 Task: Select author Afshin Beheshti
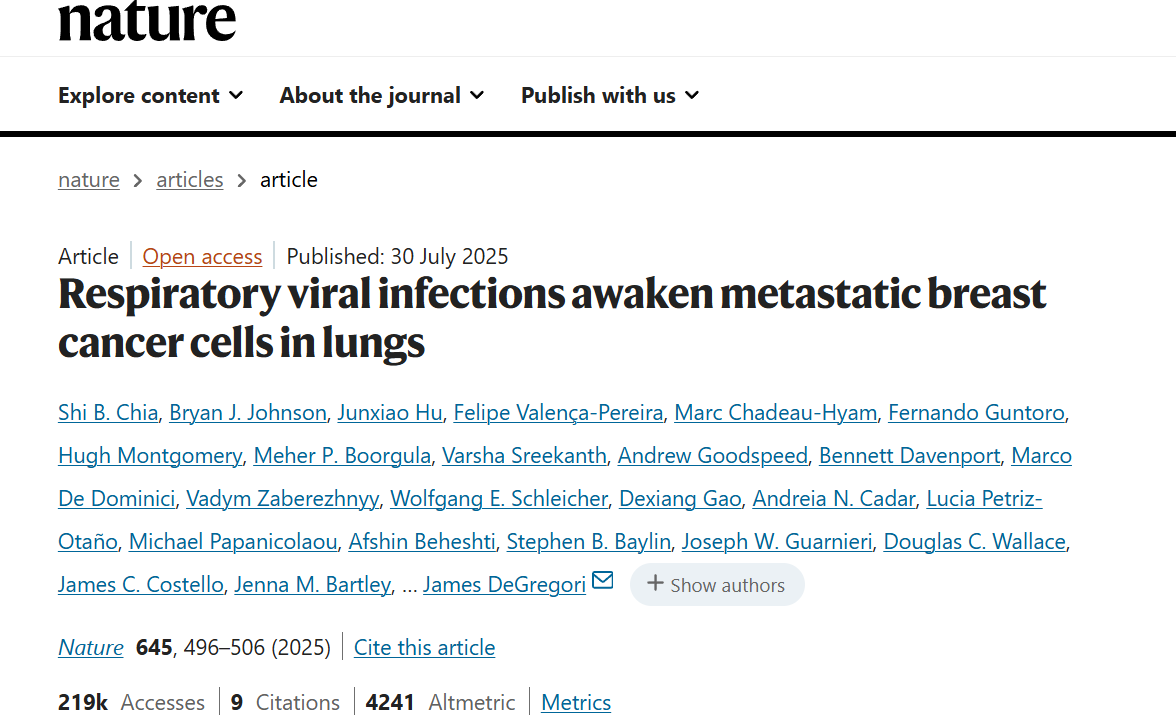421,542
